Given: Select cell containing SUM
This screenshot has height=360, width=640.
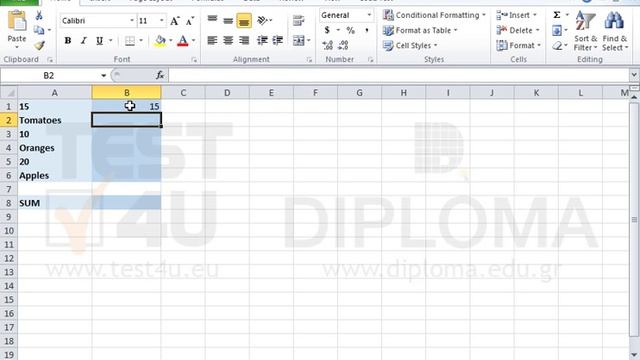Looking at the screenshot, I should pos(55,203).
